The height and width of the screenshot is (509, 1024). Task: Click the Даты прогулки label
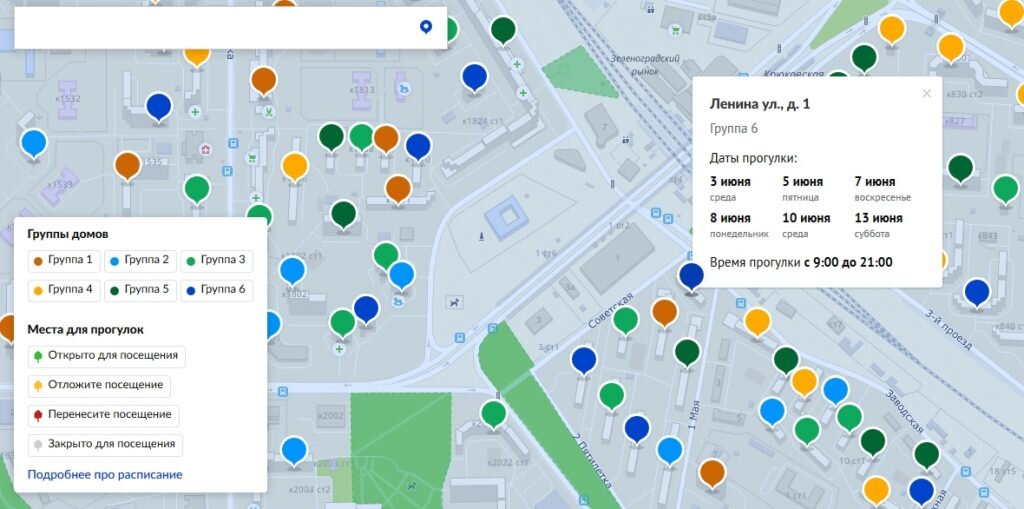[754, 158]
